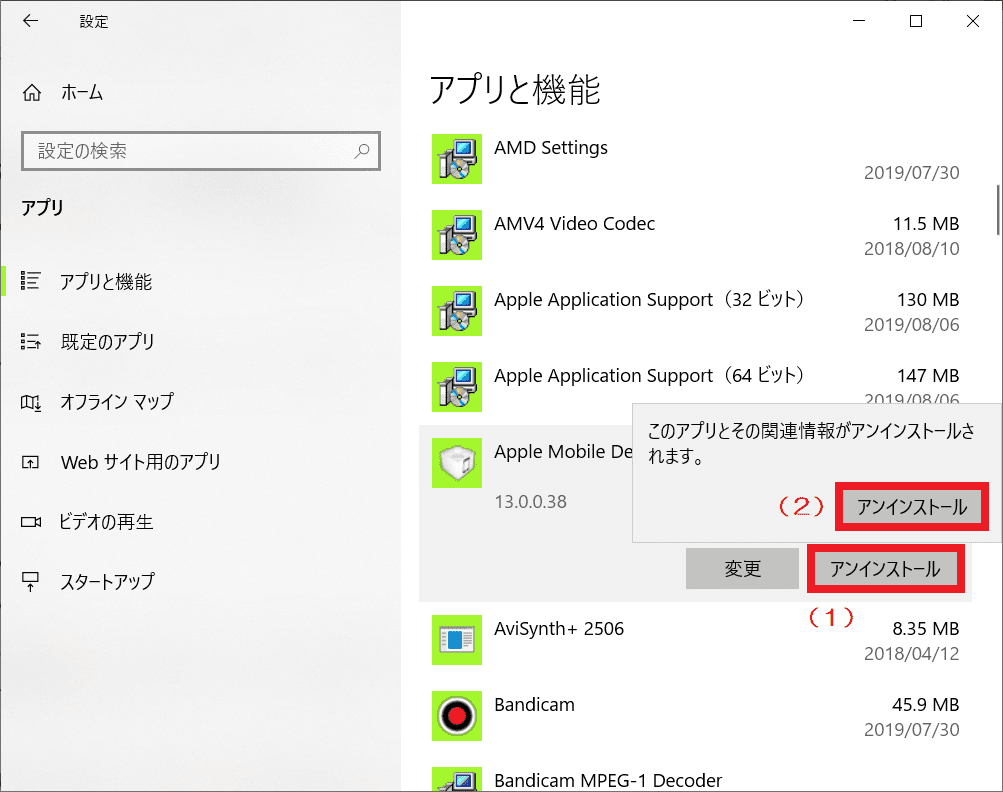
Task: Click the 11.5 MB size value
Action: pyautogui.click(x=926, y=224)
